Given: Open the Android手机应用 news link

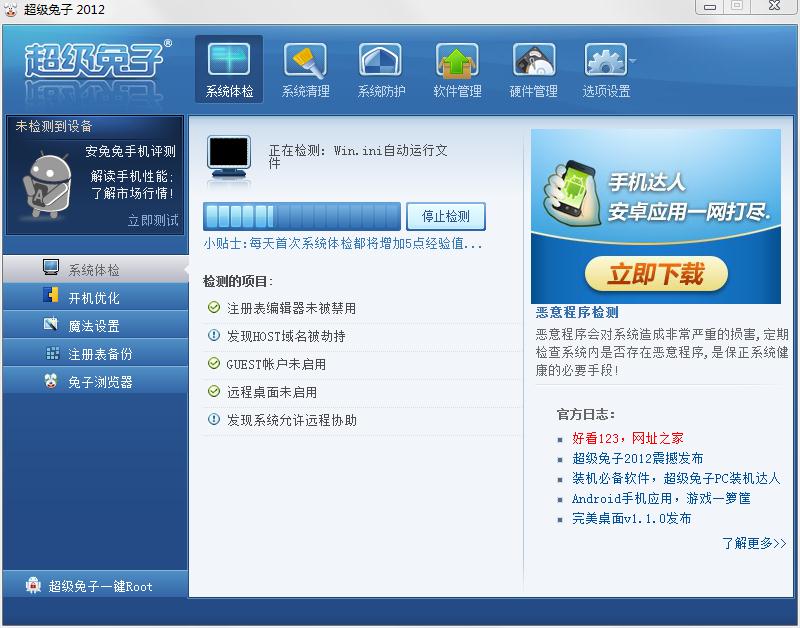Looking at the screenshot, I should (x=661, y=498).
